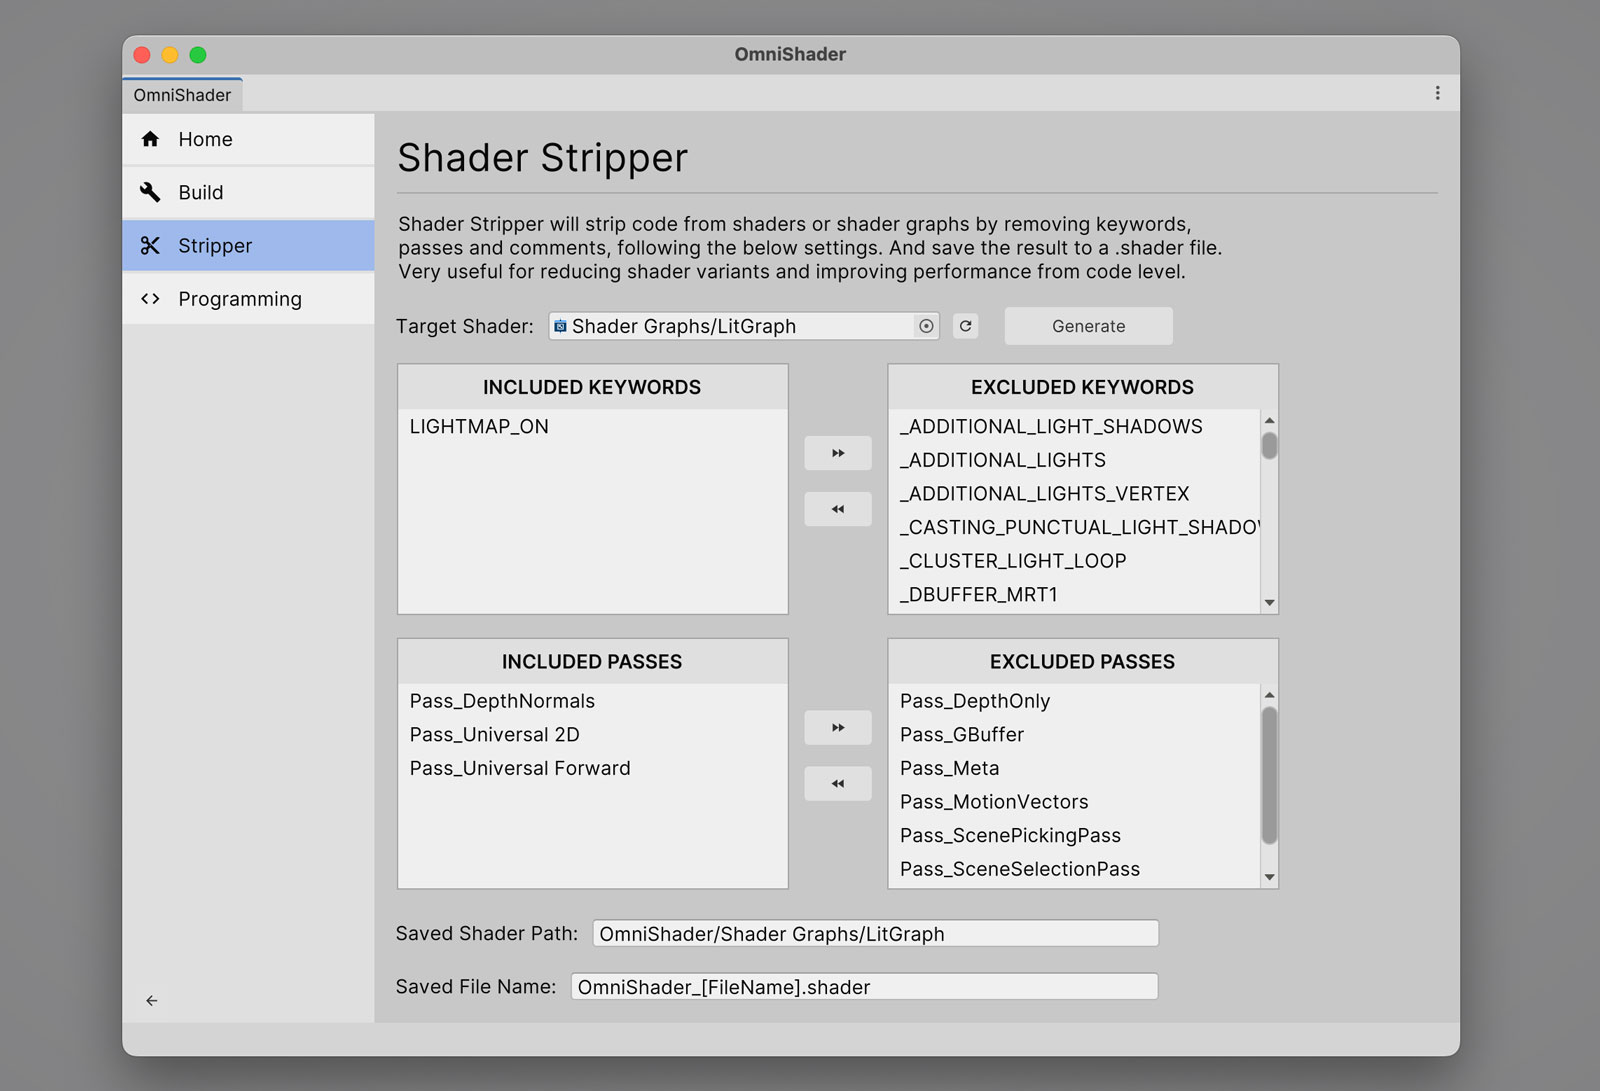Select the Stripper sidebar item
Screen dimensions: 1600x1091
(248, 245)
